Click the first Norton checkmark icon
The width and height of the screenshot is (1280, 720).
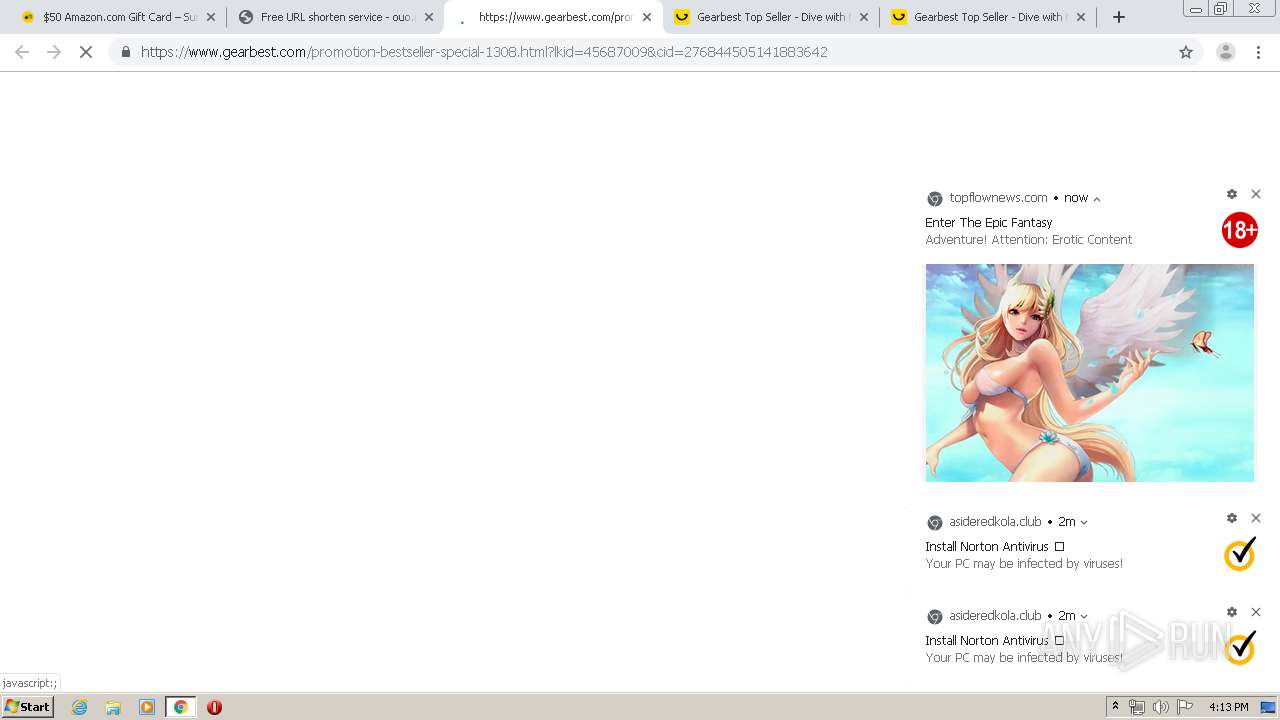tap(1239, 554)
